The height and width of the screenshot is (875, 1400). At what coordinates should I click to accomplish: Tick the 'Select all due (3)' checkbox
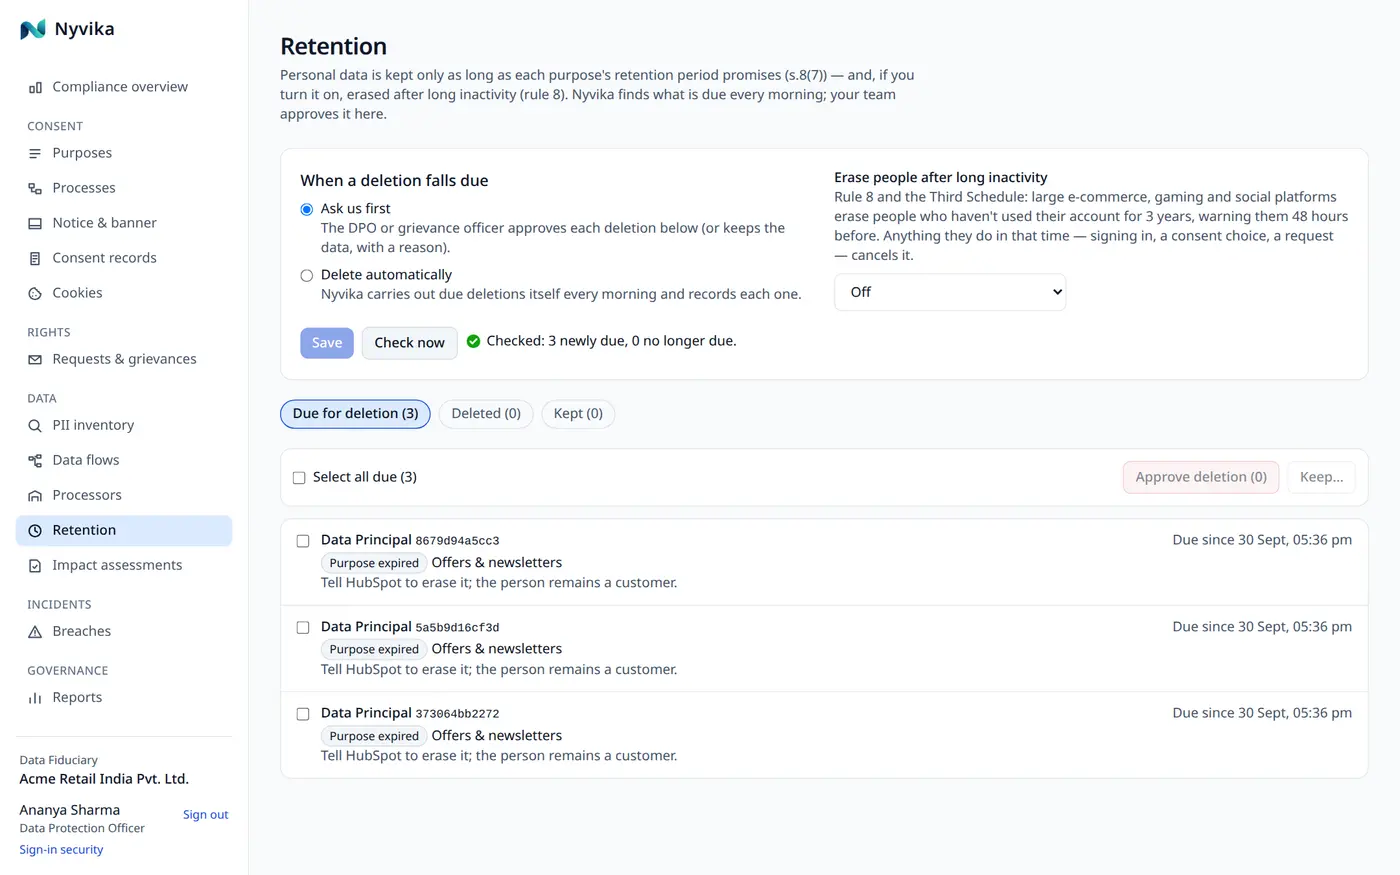click(299, 477)
